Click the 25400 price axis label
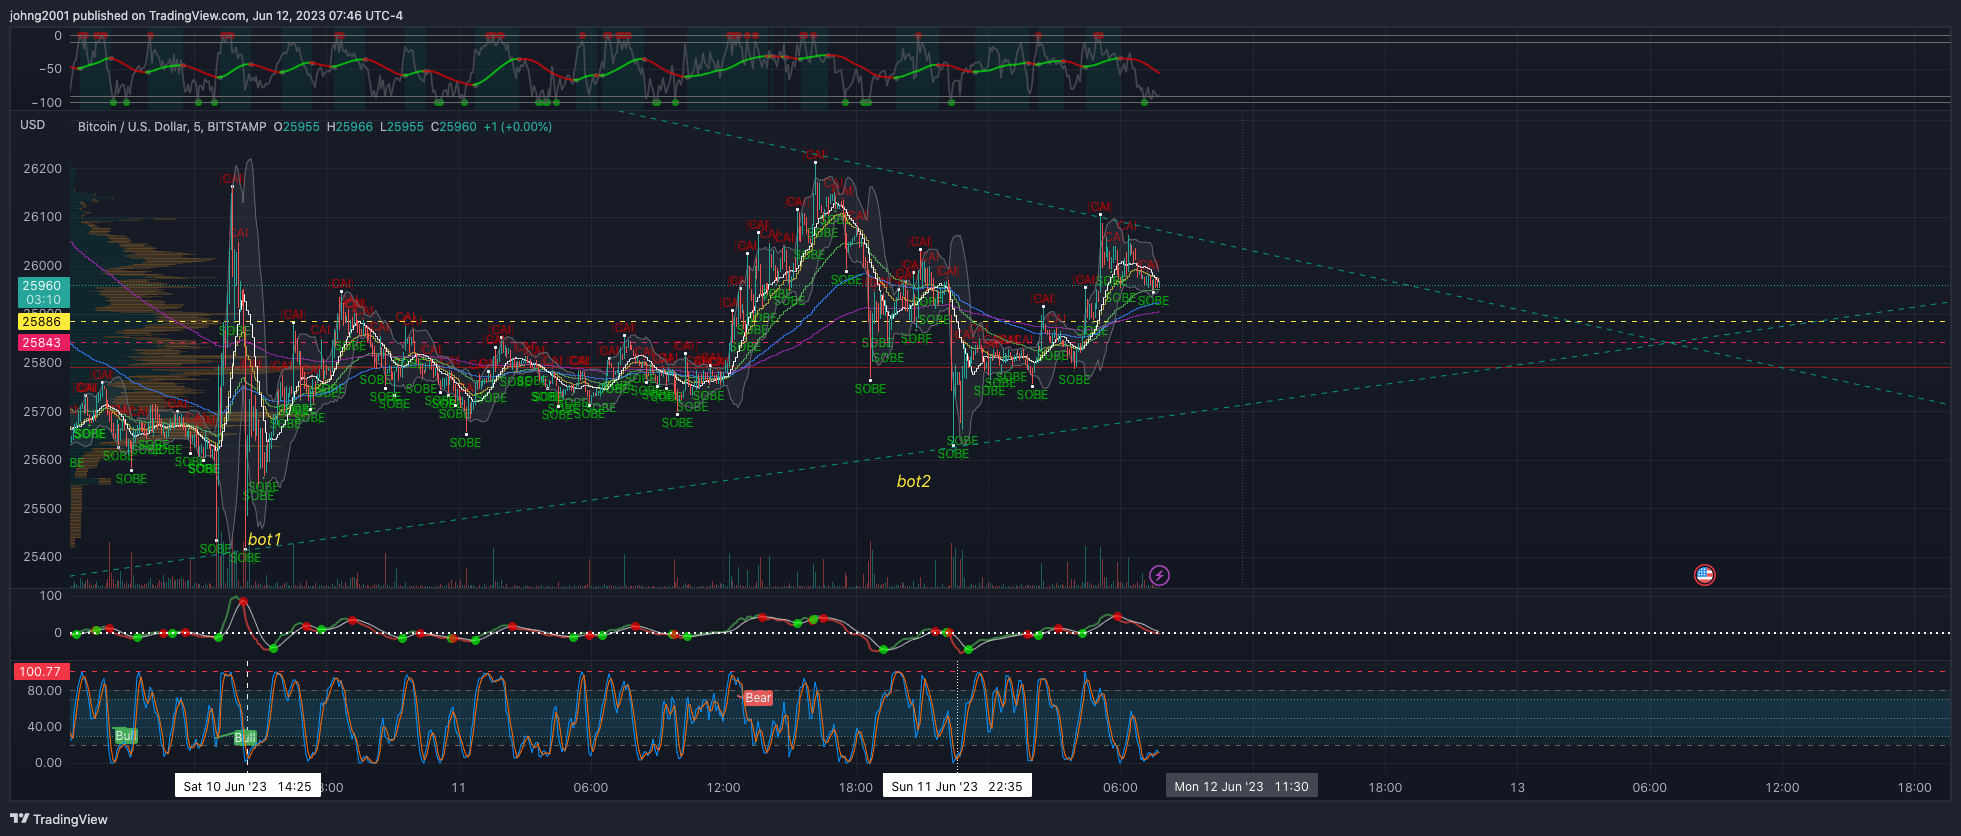 click(42, 557)
